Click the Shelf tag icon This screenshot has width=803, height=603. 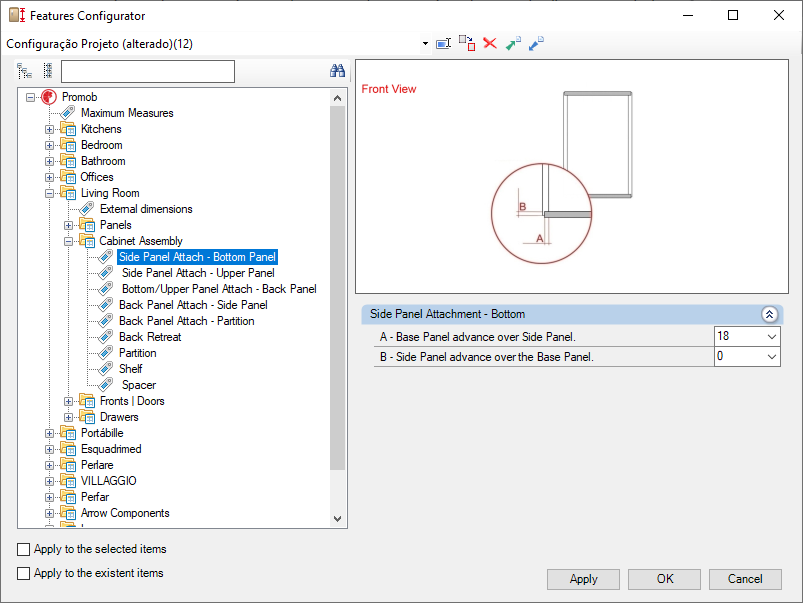(x=105, y=368)
